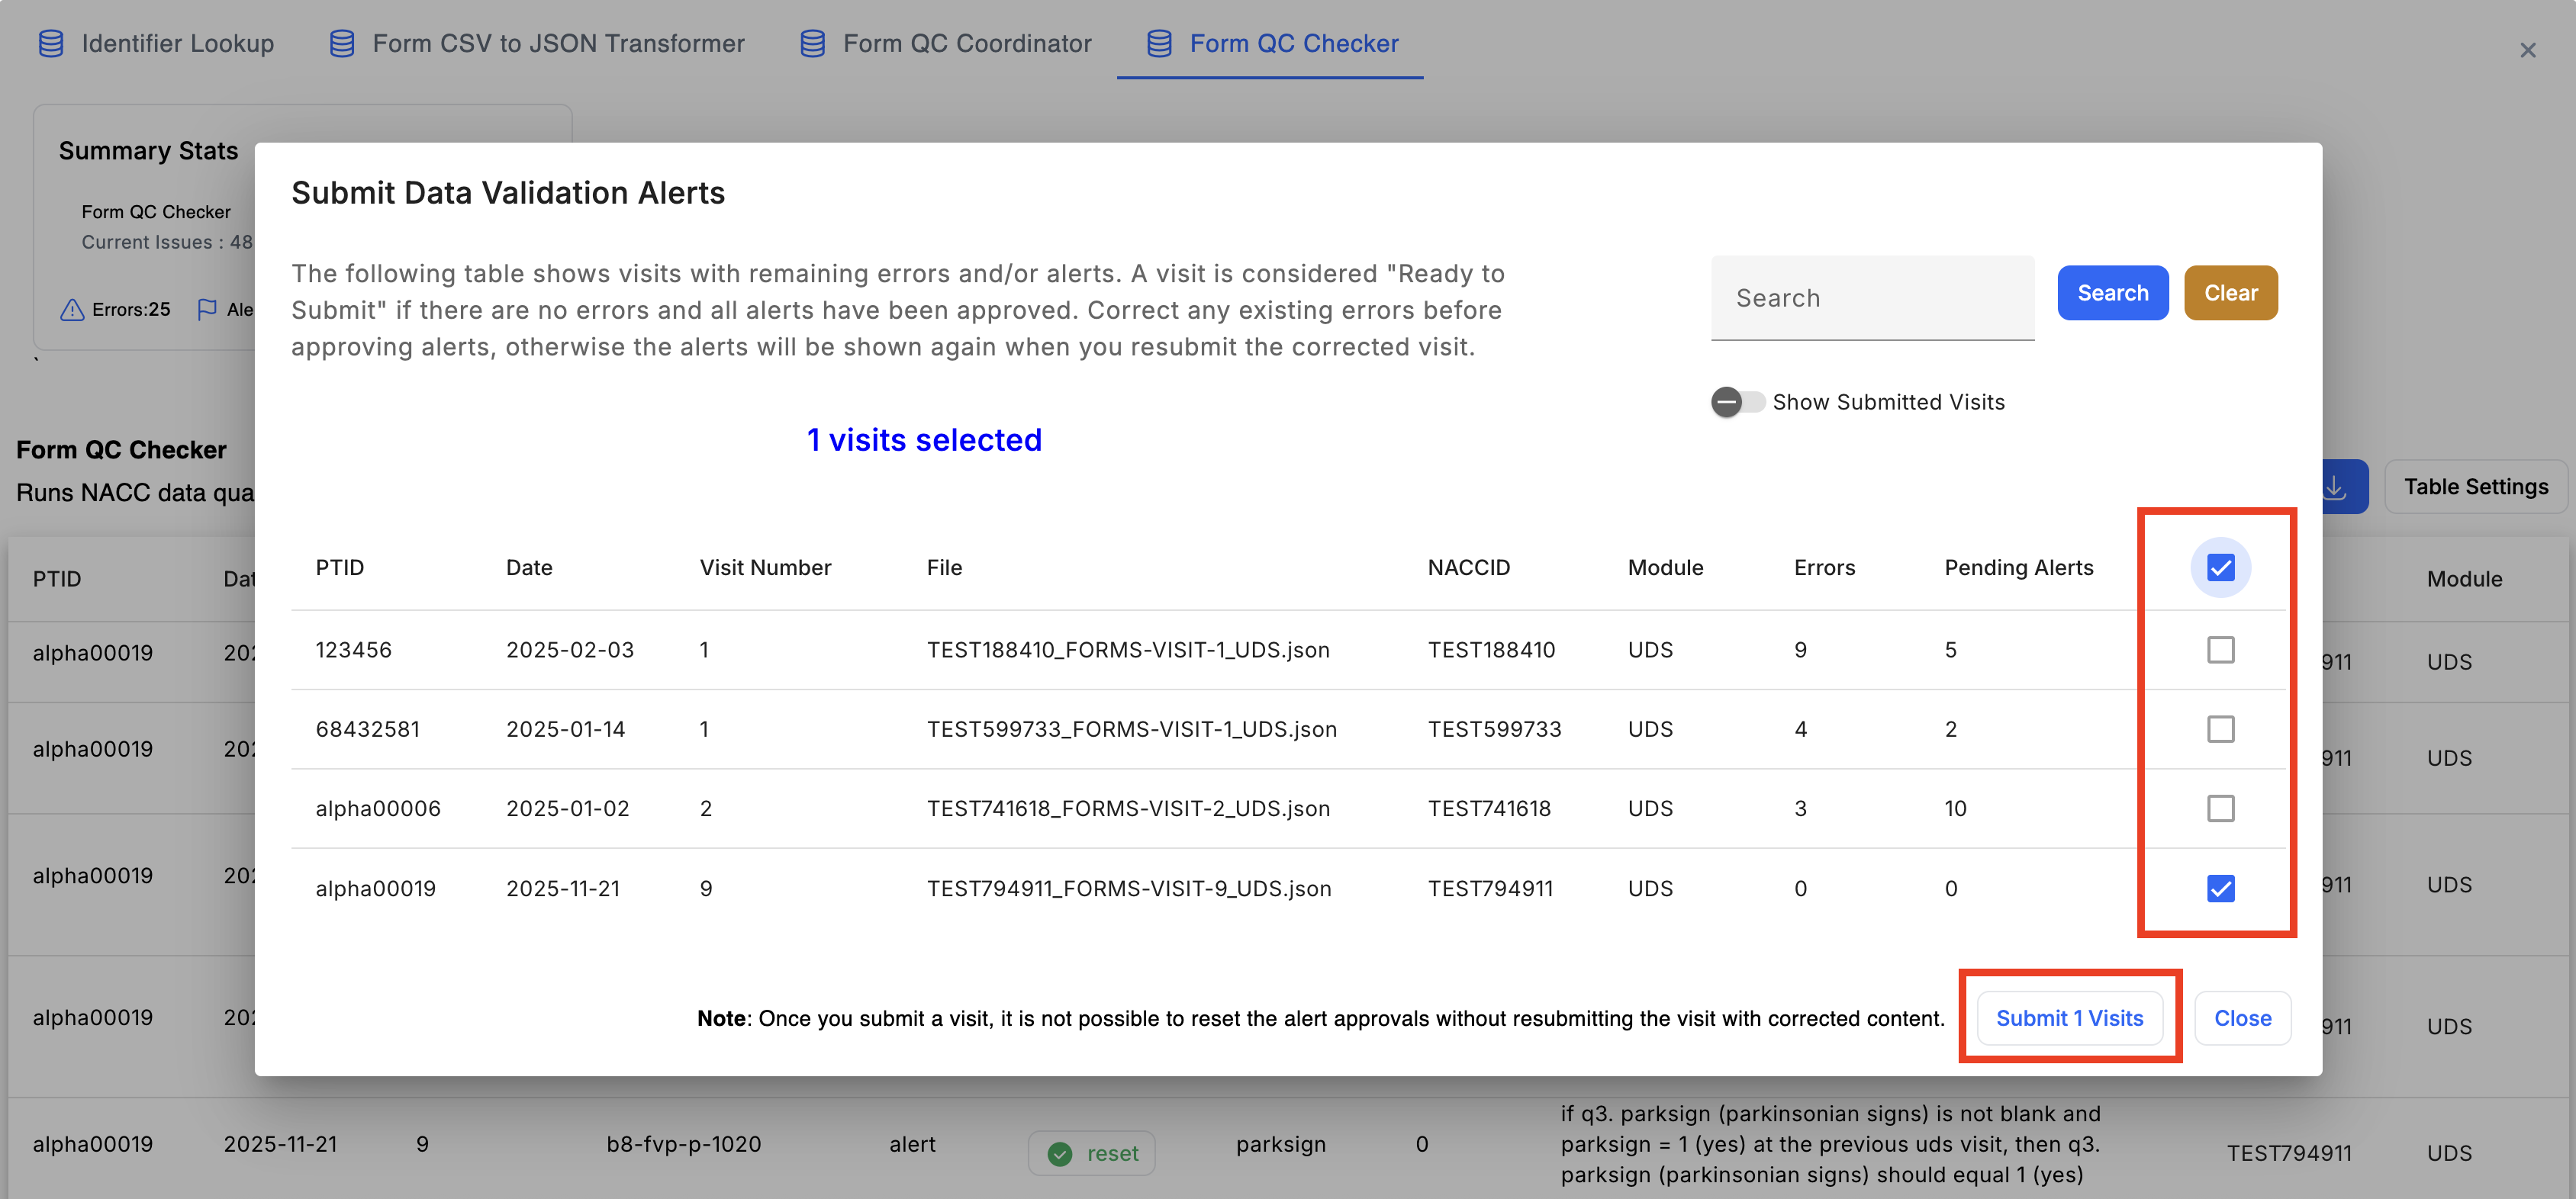Screen dimensions: 2576x1199
Task: Uncheck the box for alpha00019 visit
Action: tap(2221, 888)
